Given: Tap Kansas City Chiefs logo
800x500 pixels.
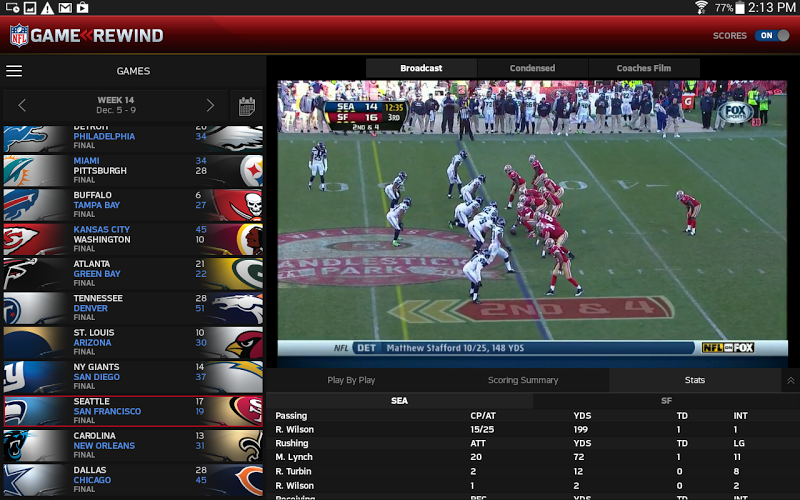Looking at the screenshot, I should coord(20,239).
